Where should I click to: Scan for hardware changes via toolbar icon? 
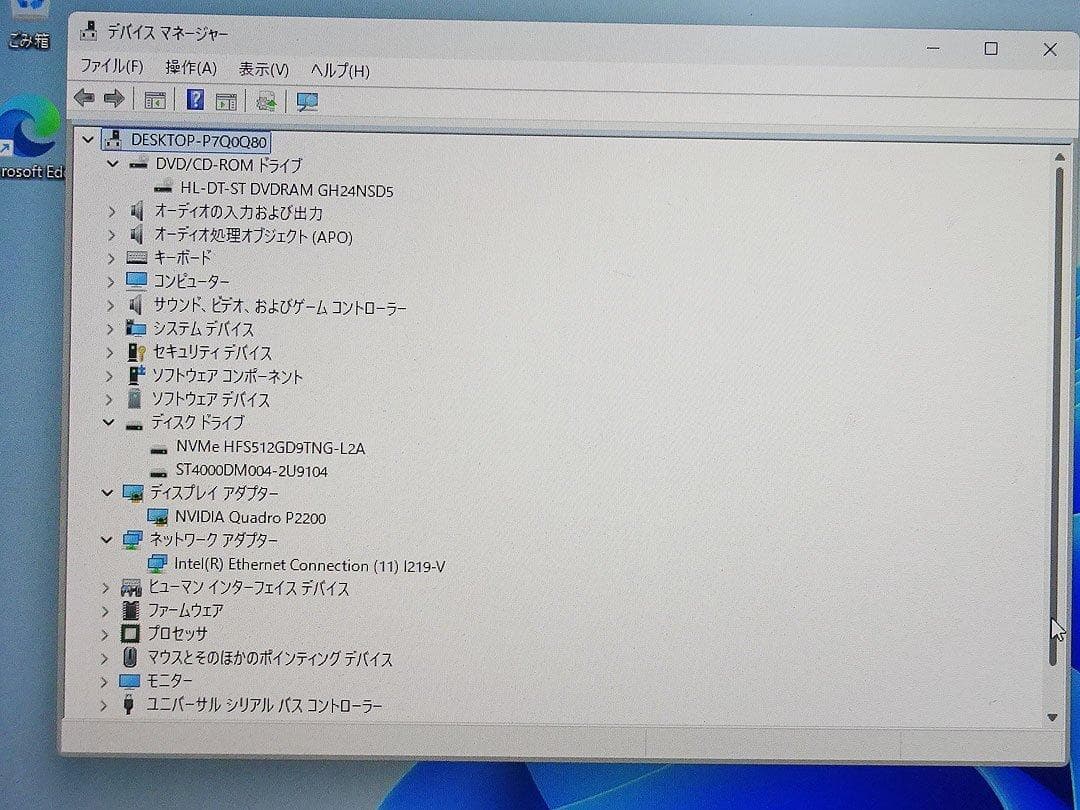(265, 100)
